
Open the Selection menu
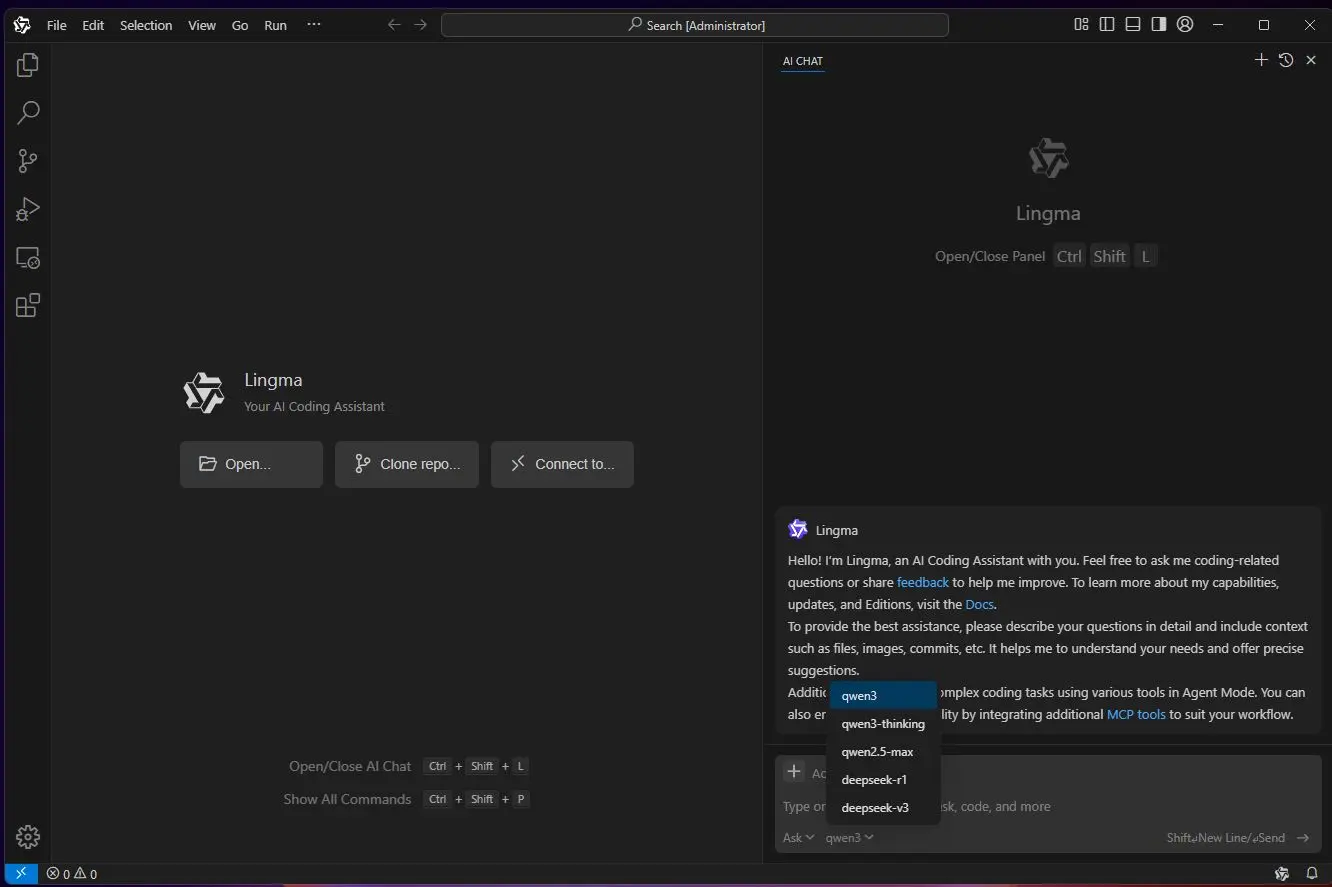pyautogui.click(x=146, y=25)
